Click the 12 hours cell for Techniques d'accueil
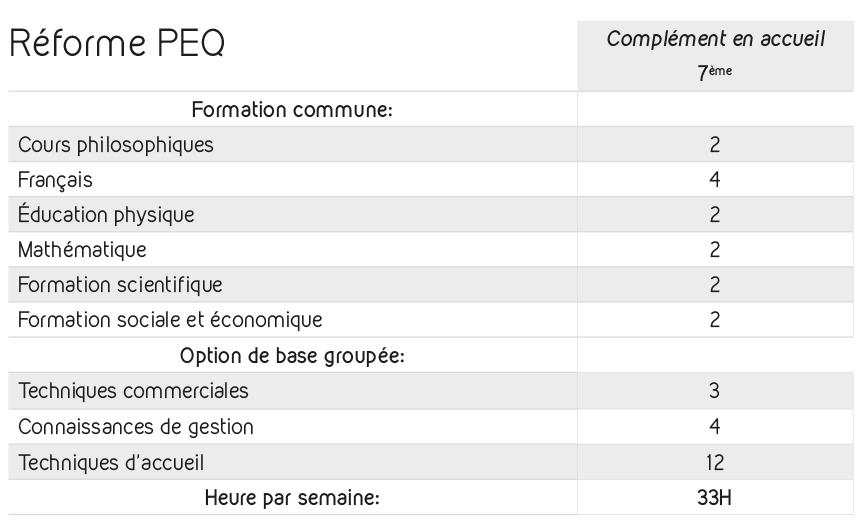The height and width of the screenshot is (523, 862). coord(715,463)
